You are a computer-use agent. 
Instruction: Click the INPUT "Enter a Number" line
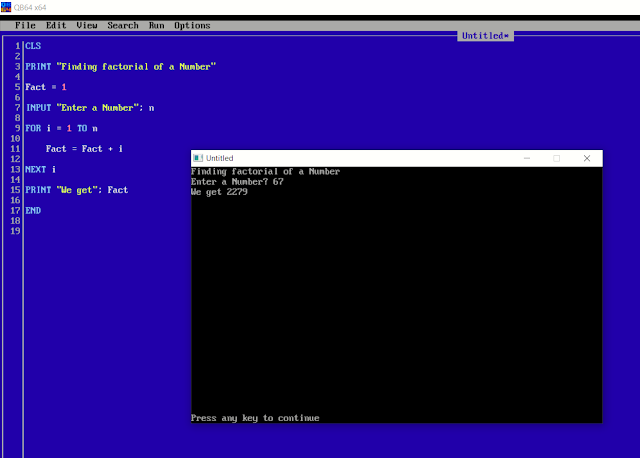click(x=90, y=108)
